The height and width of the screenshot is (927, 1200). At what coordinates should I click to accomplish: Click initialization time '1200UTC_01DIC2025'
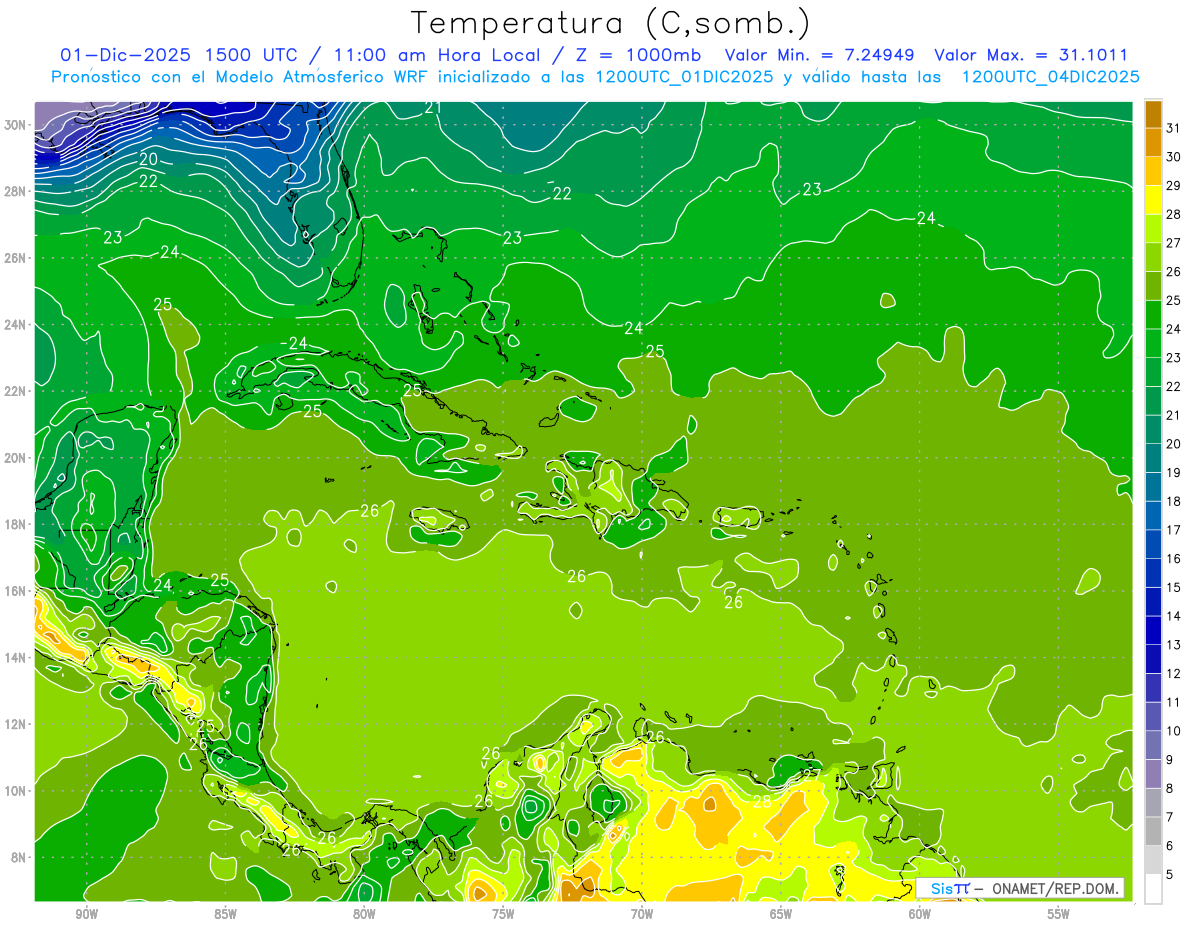coord(684,77)
